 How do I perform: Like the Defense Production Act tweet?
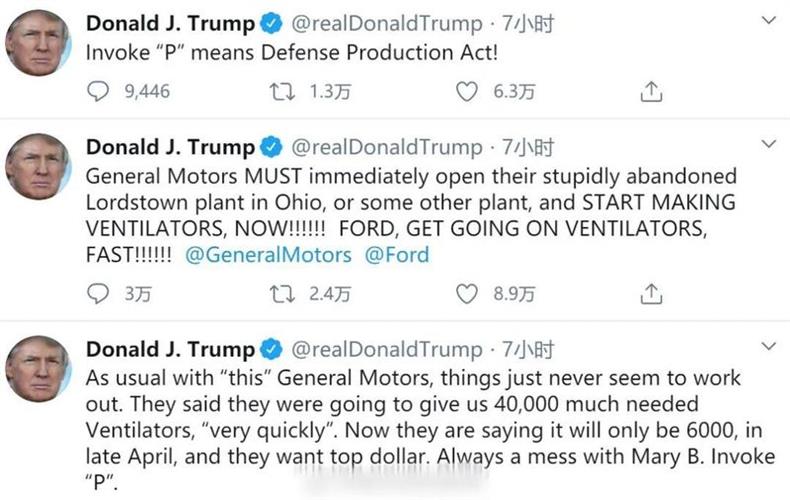pos(466,92)
